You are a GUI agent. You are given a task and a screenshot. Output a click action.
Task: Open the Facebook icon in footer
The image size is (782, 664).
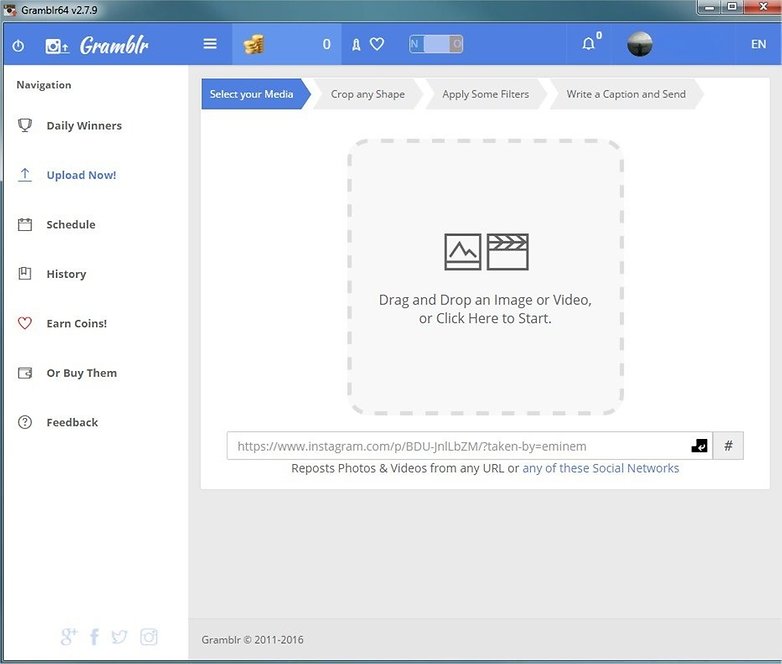coord(94,637)
